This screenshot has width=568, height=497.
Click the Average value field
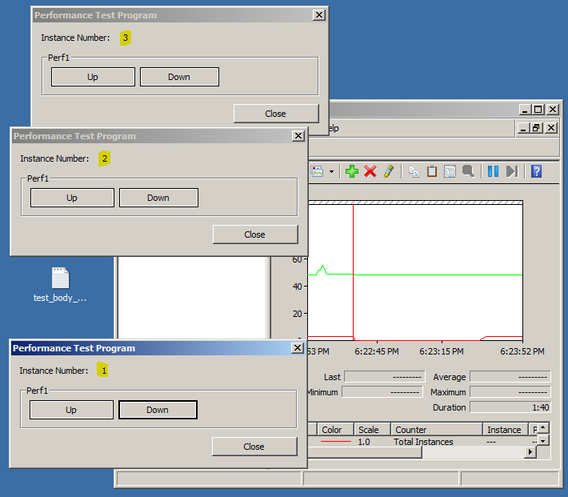click(x=510, y=377)
